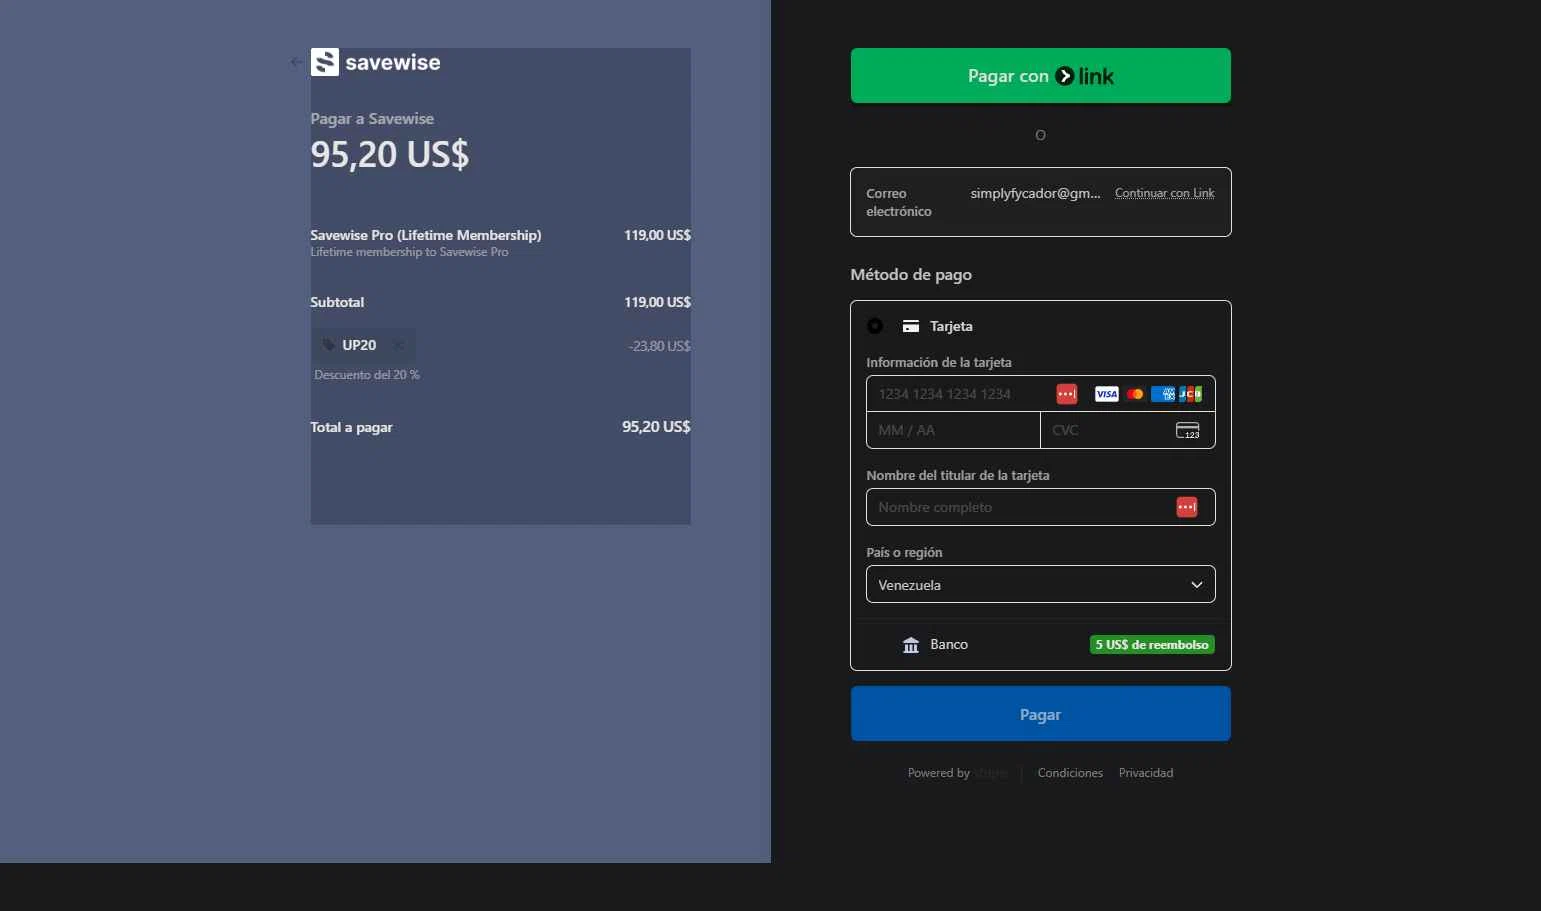This screenshot has height=911, width=1541.
Task: Click the UP20 promo tag icon
Action: [x=328, y=345]
